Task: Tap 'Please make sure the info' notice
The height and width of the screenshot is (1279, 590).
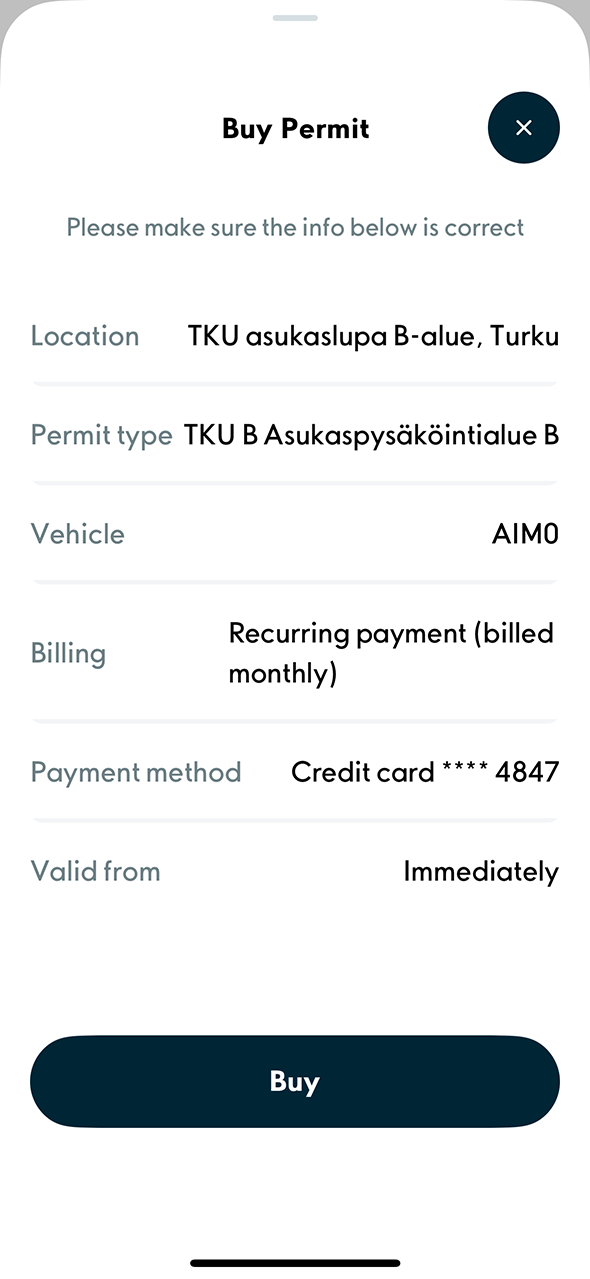Action: pyautogui.click(x=295, y=228)
